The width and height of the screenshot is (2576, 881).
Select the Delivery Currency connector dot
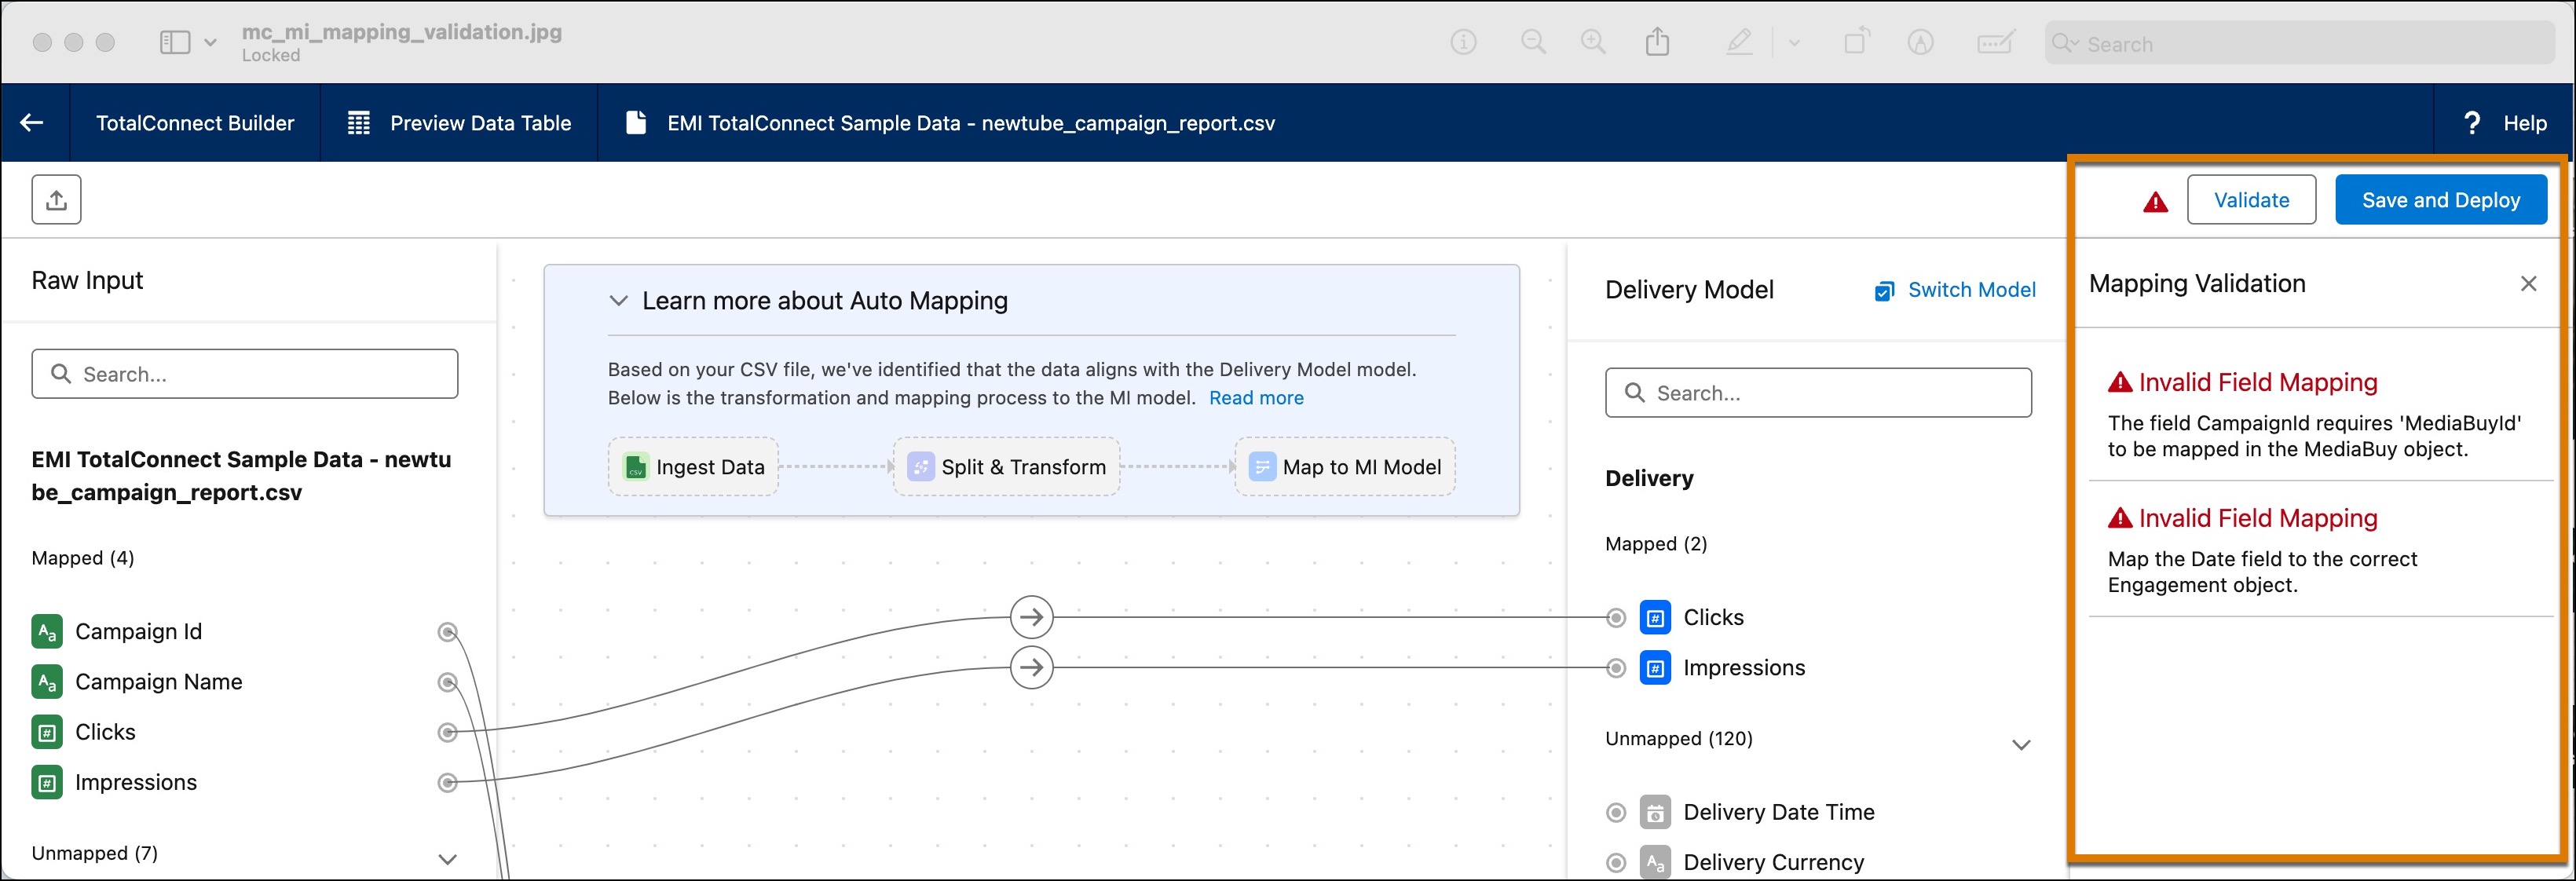(1616, 862)
